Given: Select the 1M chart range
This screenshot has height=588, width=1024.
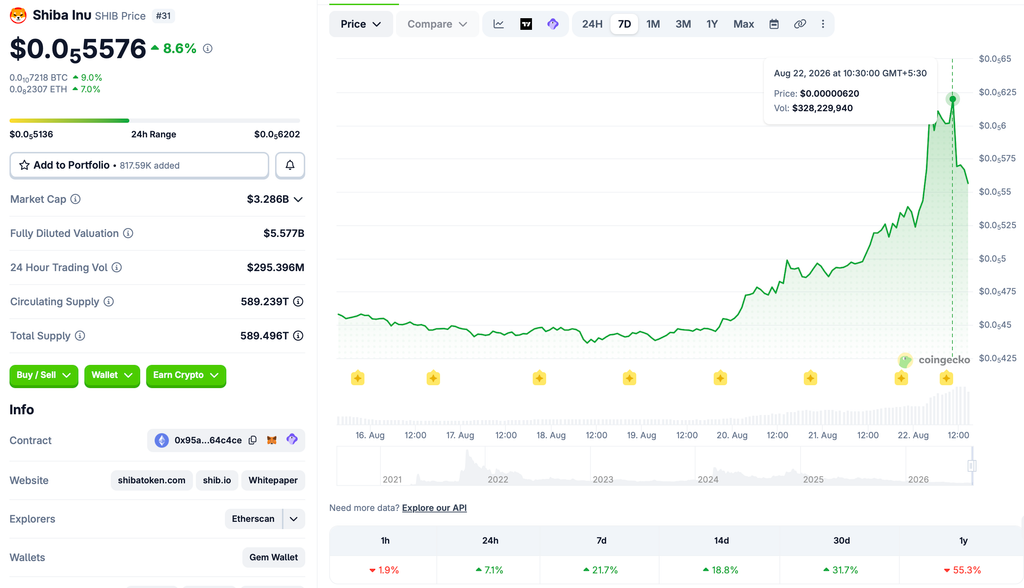Looking at the screenshot, I should 653,24.
